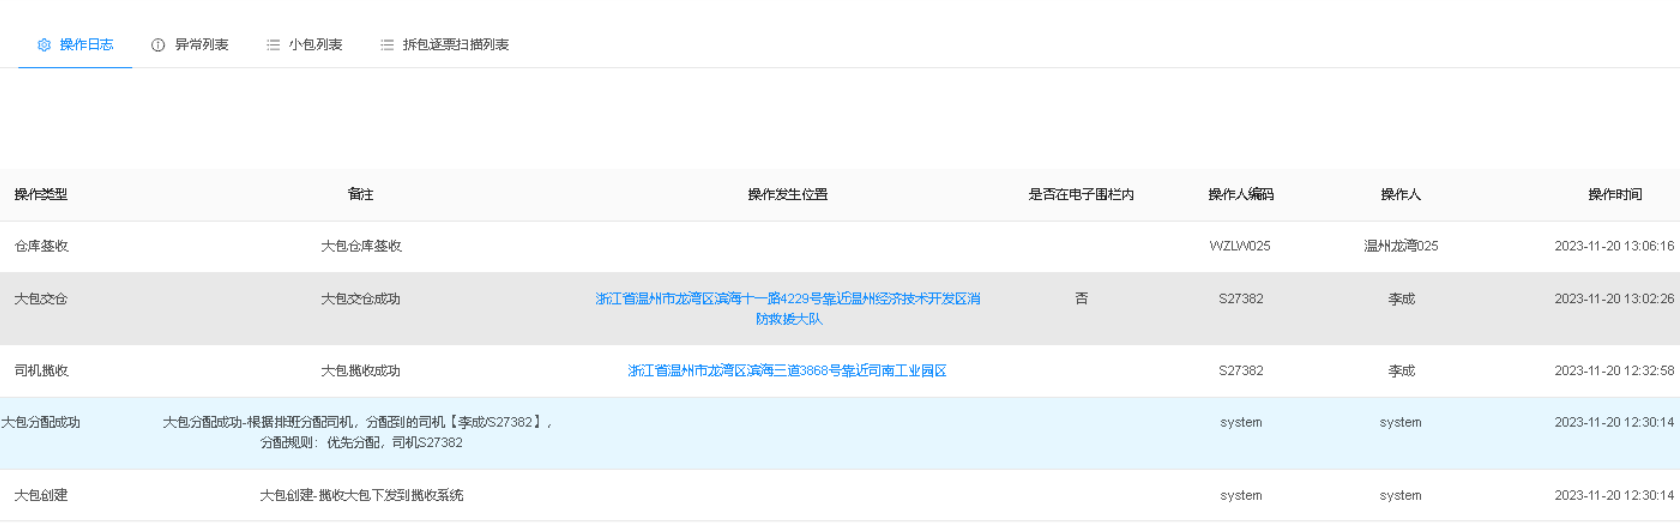Viewport: 1680px width, 523px height.
Task: Click the list icon beside 小包列表
Action: pos(273,45)
